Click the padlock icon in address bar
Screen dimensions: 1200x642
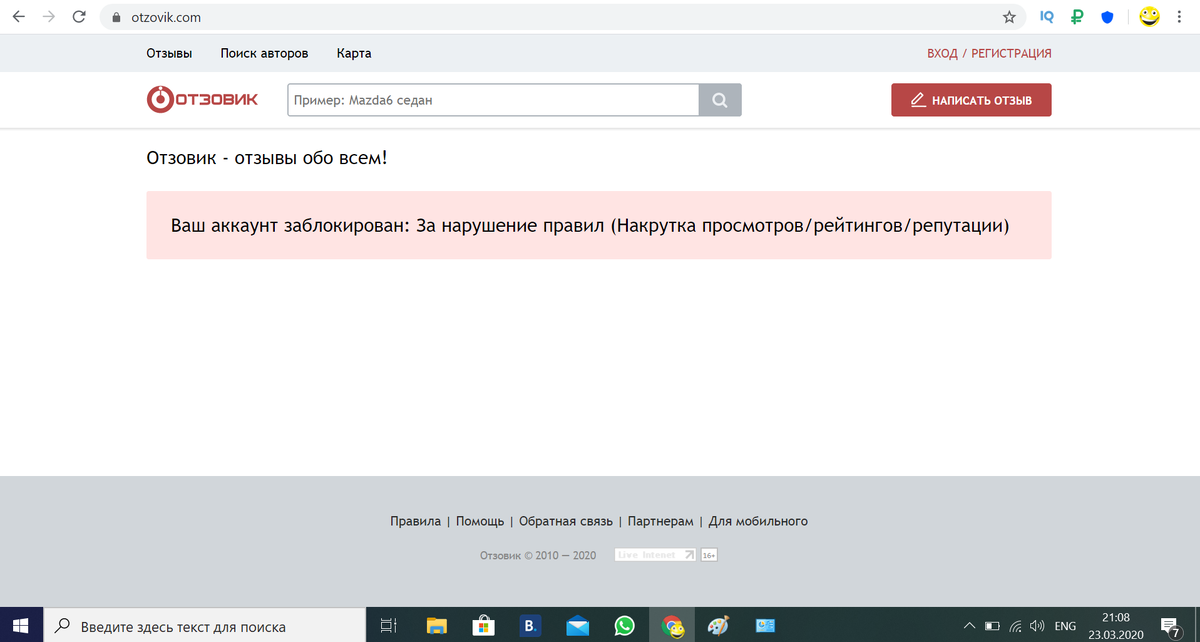click(x=116, y=17)
